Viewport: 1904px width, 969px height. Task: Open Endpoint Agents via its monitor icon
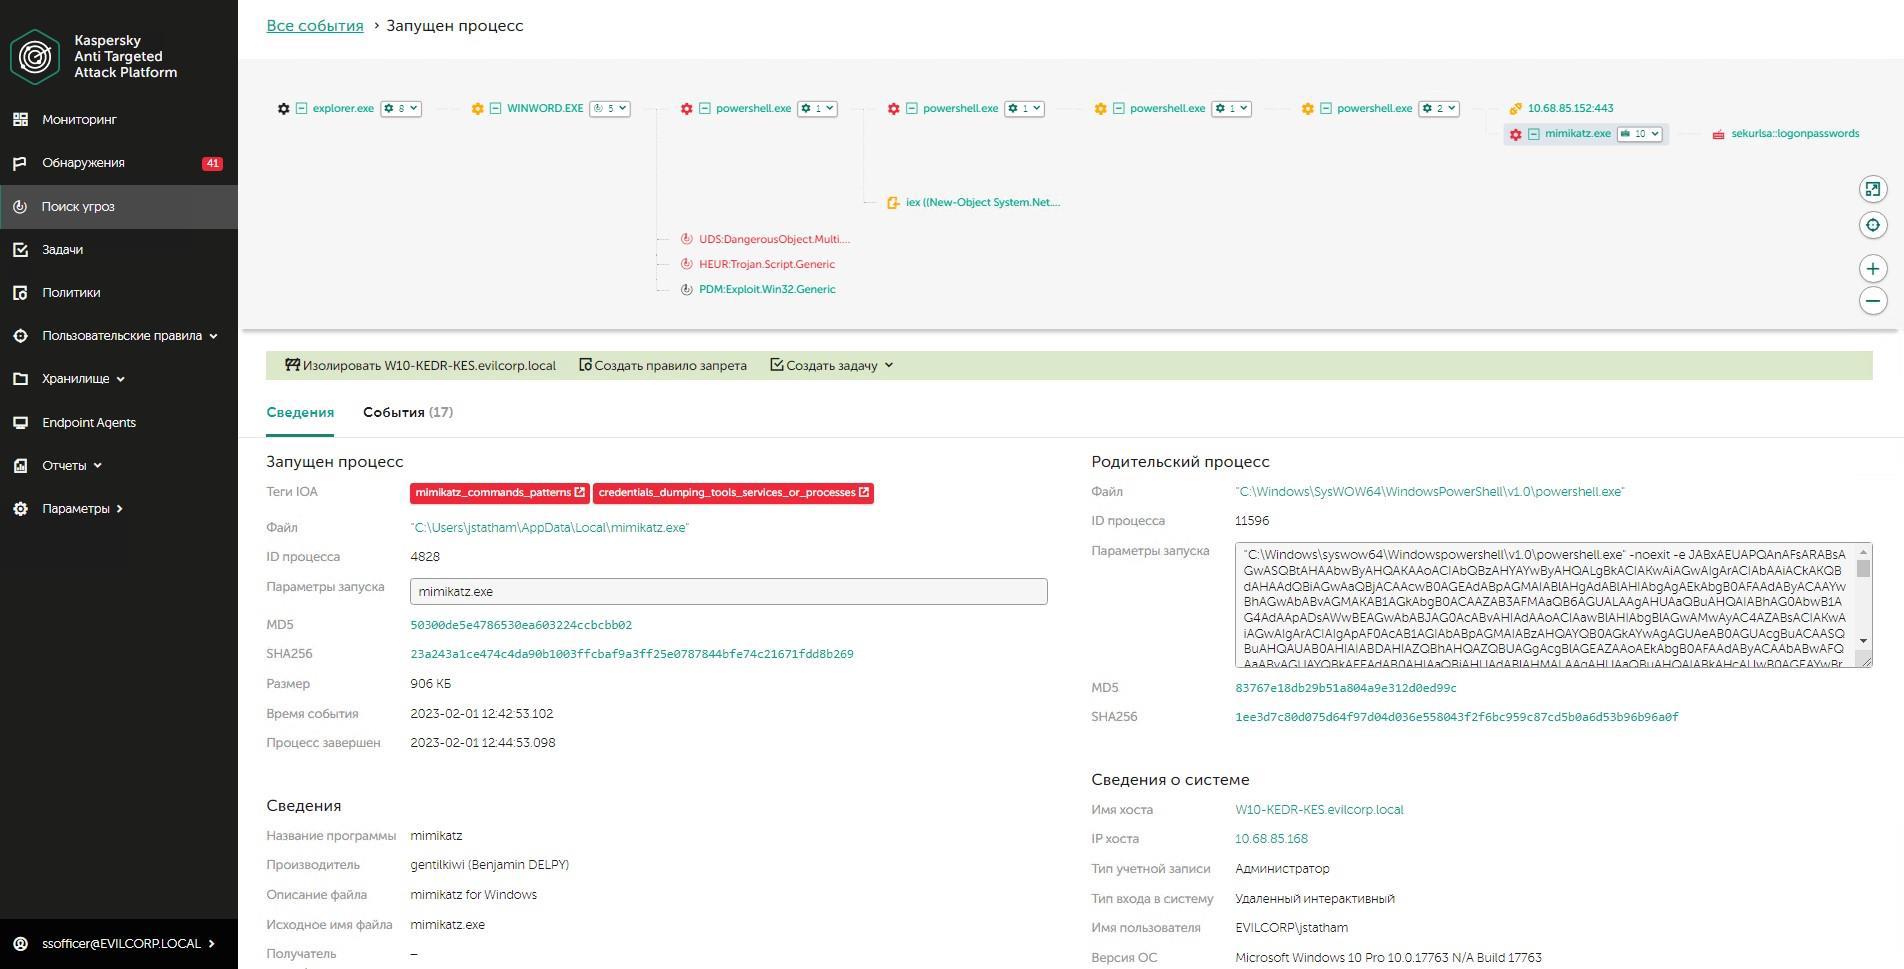point(20,423)
